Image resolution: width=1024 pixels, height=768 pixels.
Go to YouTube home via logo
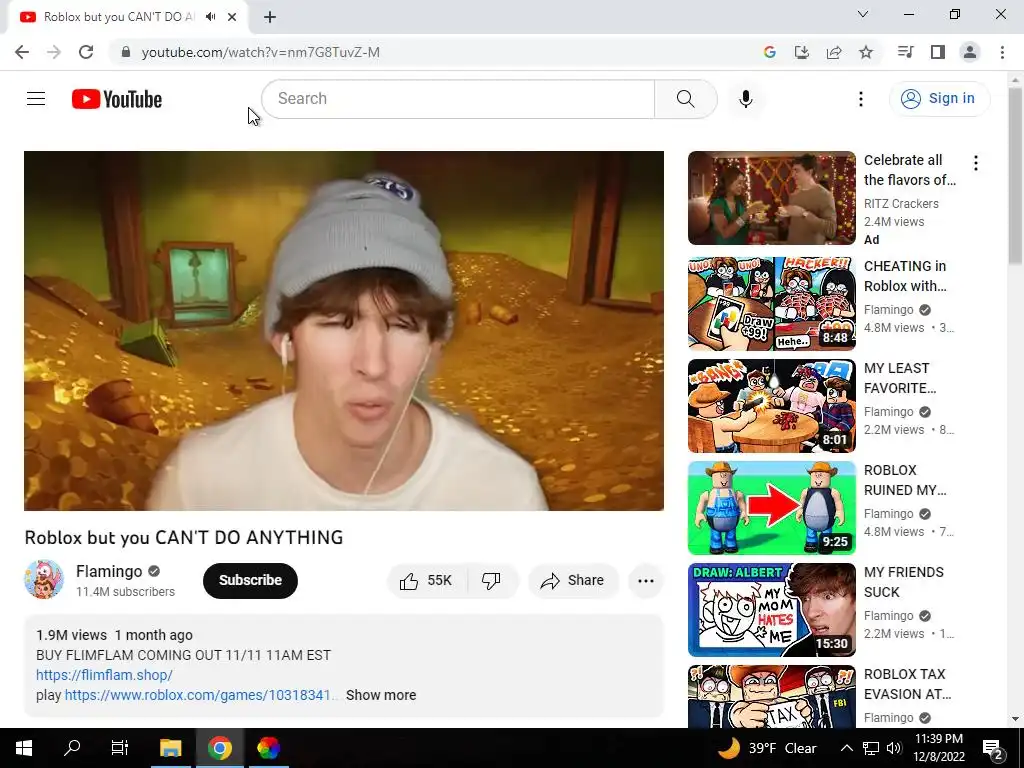117,99
